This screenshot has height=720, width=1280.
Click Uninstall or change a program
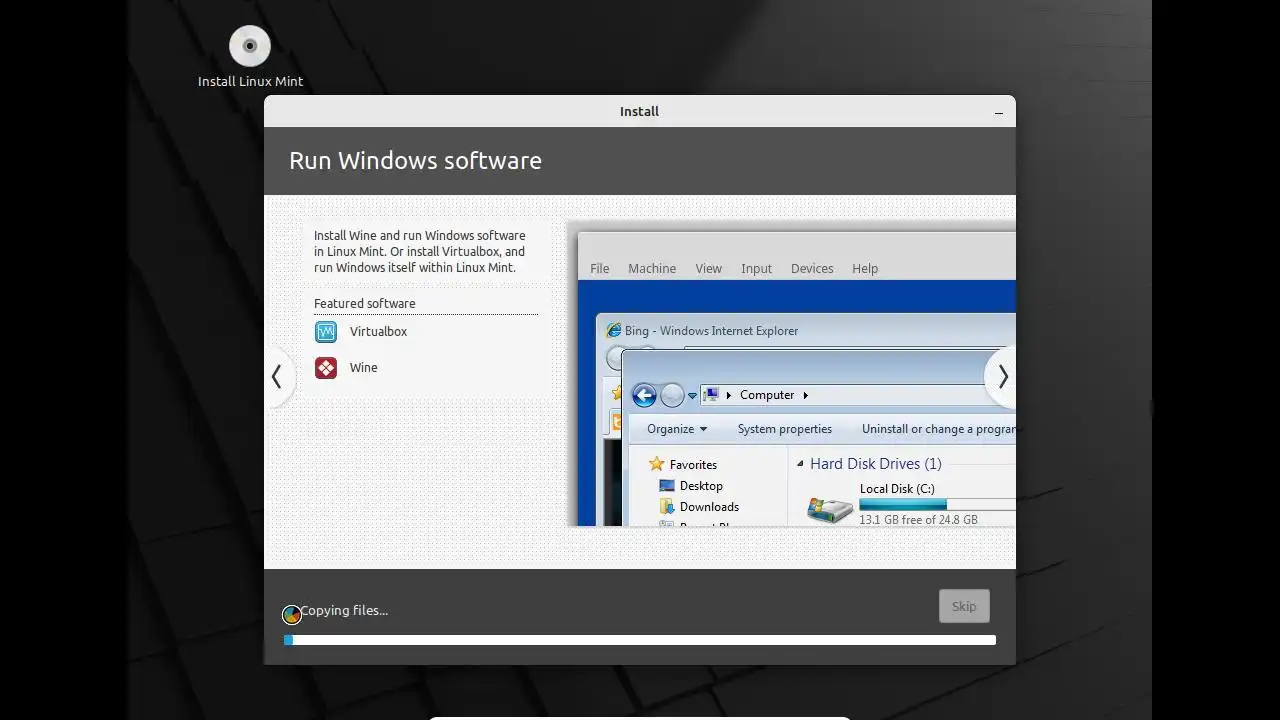938,429
